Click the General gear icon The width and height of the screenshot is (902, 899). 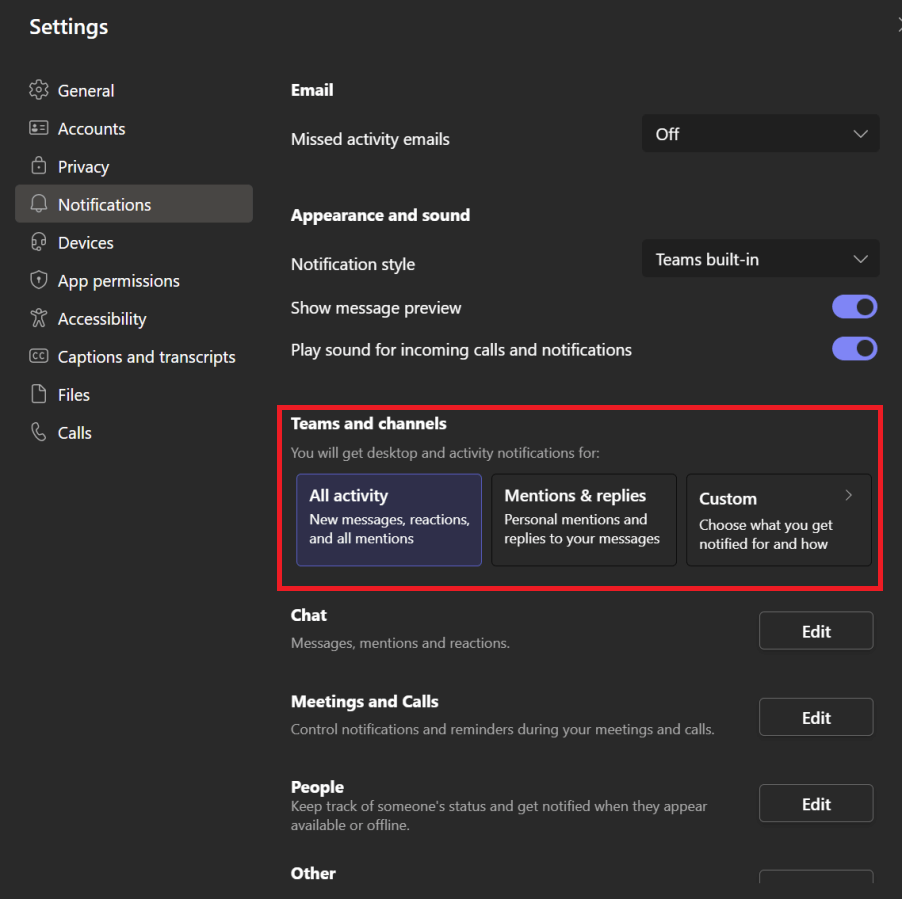(x=39, y=90)
